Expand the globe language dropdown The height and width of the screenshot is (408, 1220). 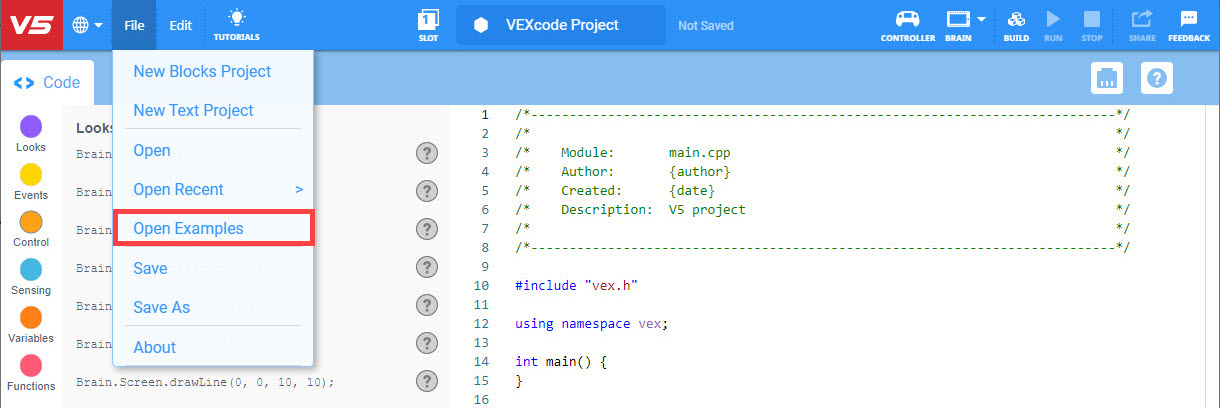pyautogui.click(x=88, y=25)
